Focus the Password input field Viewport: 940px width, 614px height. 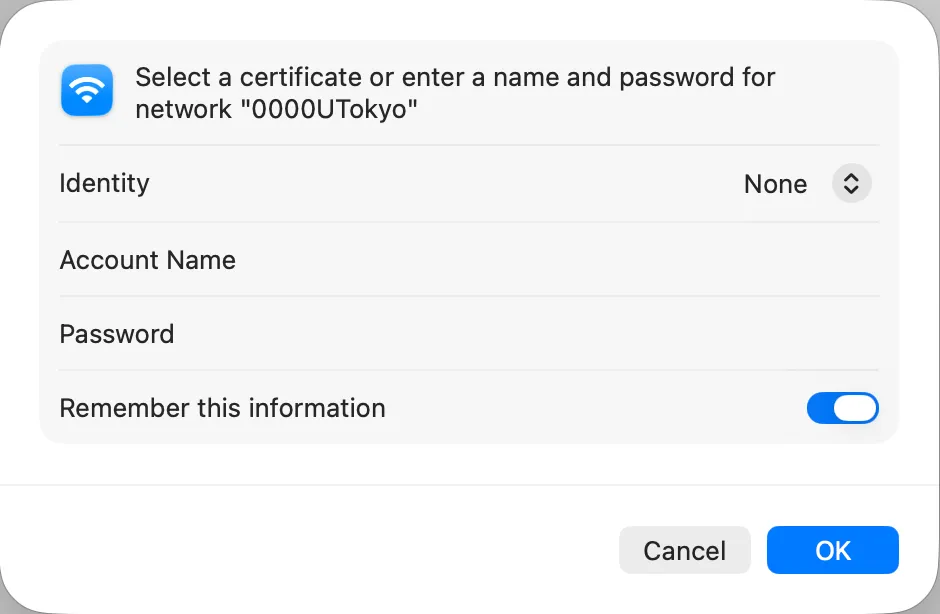click(528, 334)
